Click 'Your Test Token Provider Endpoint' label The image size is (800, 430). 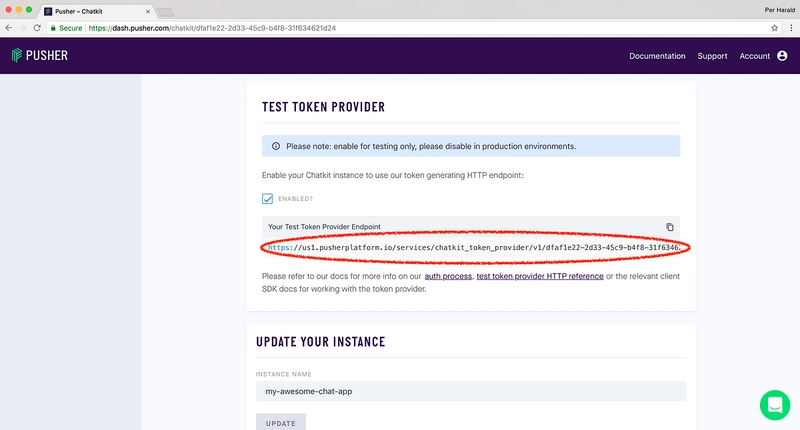pyautogui.click(x=324, y=226)
